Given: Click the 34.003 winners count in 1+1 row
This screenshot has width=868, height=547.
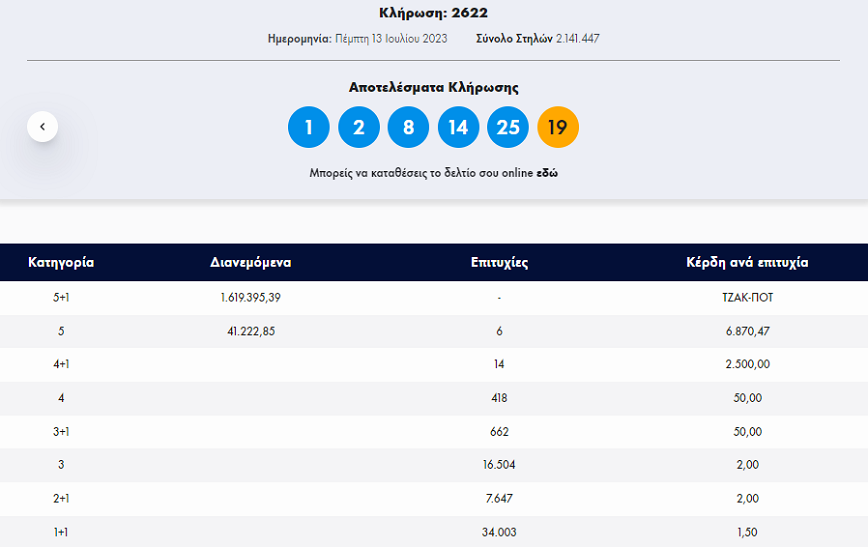Looking at the screenshot, I should click(x=499, y=532).
